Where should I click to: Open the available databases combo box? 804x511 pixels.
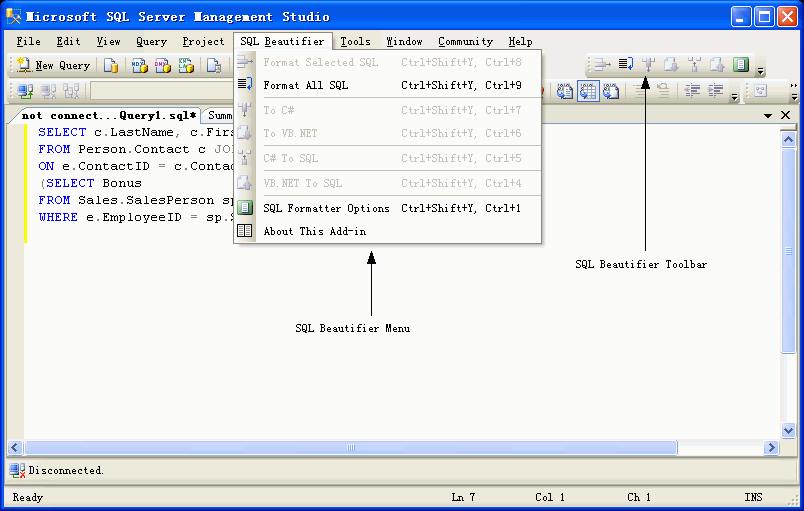pyautogui.click(x=162, y=91)
